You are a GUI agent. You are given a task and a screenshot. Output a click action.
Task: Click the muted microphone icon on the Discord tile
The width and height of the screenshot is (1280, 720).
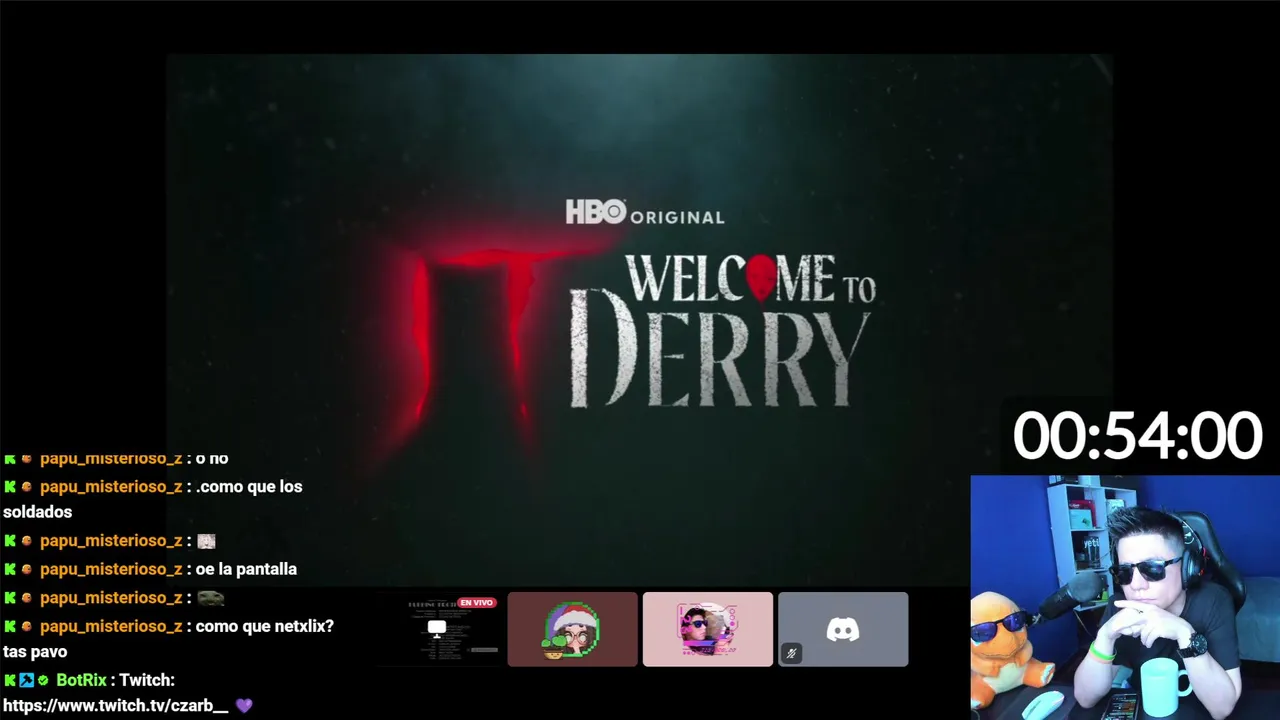pyautogui.click(x=791, y=653)
